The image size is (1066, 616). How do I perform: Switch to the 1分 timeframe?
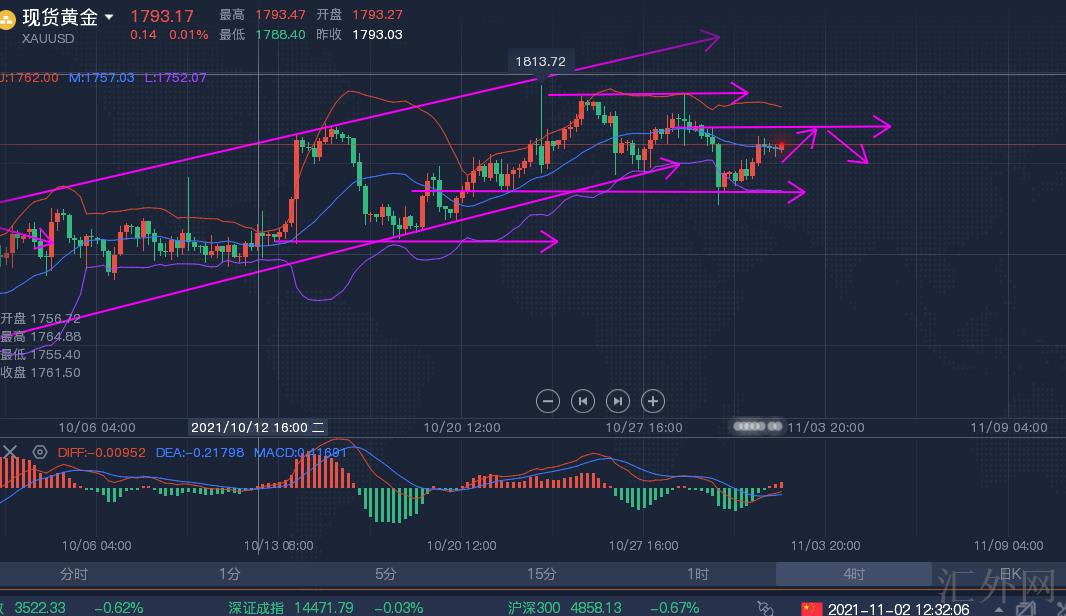click(230, 574)
